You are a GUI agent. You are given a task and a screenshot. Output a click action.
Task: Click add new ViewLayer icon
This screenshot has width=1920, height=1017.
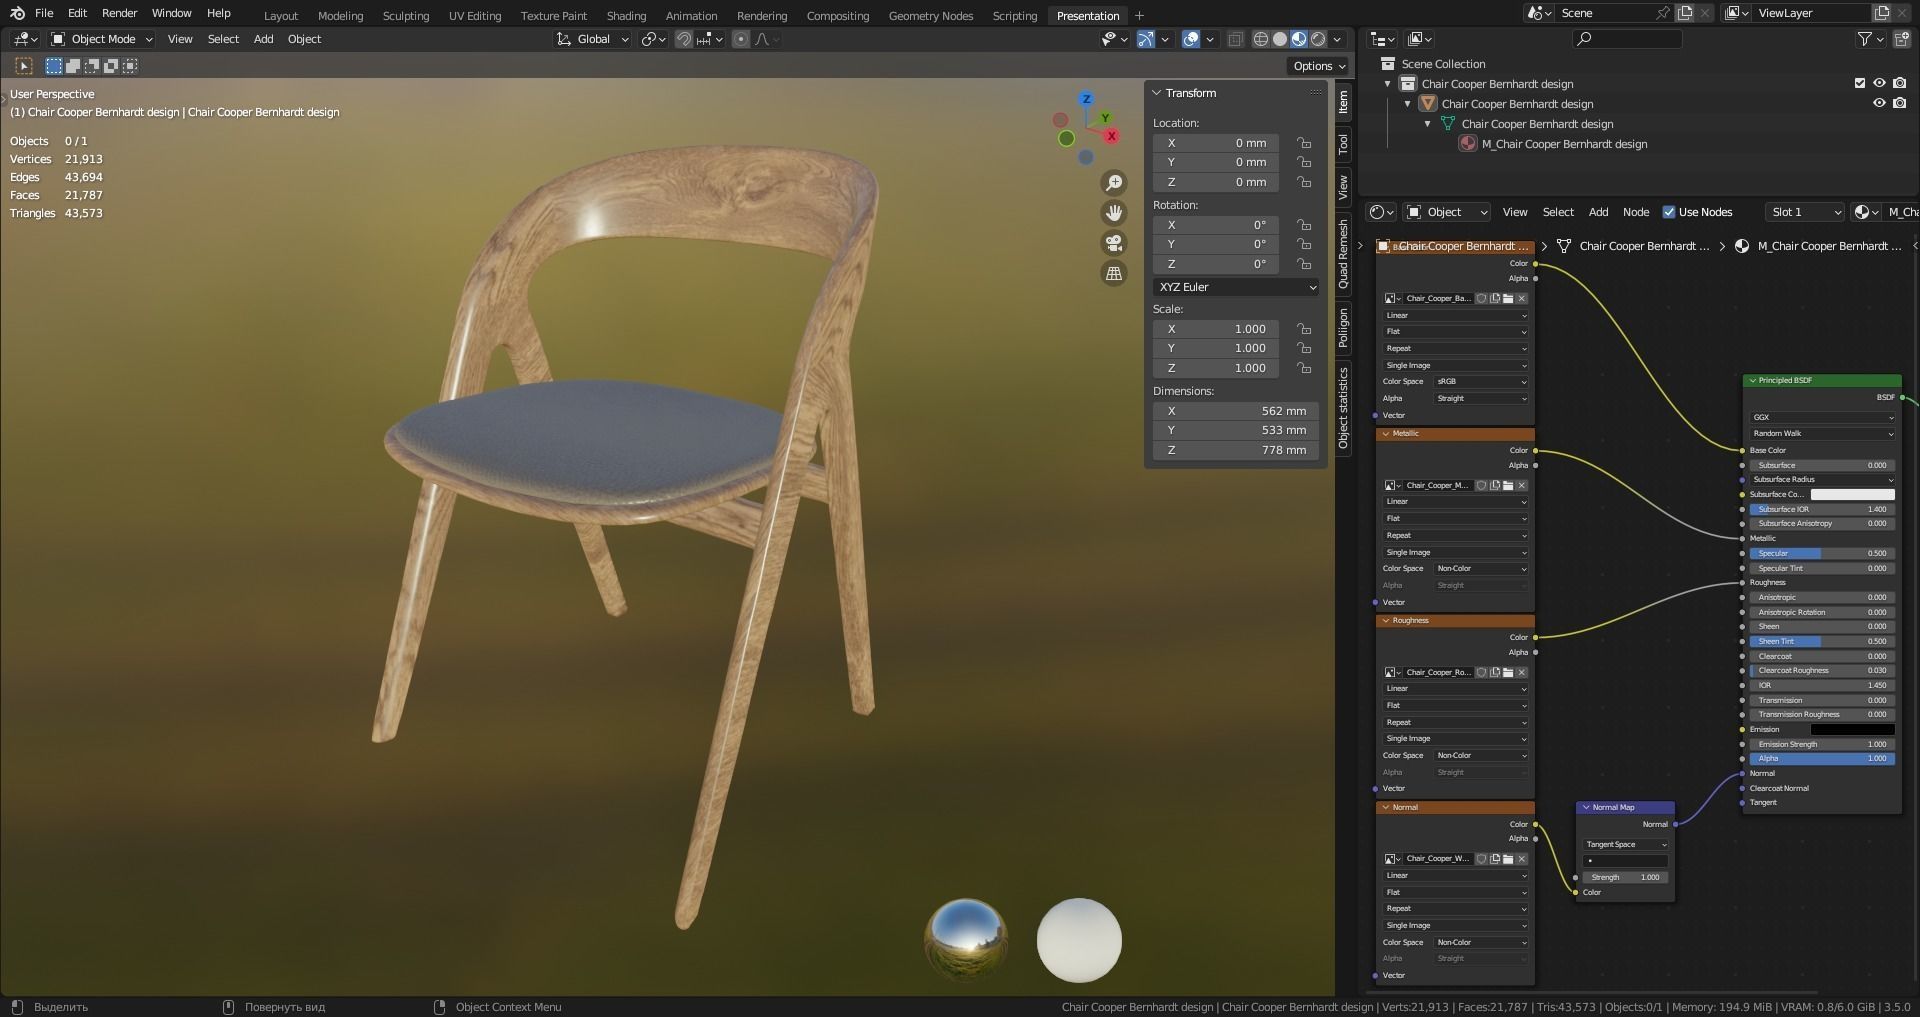(x=1881, y=13)
